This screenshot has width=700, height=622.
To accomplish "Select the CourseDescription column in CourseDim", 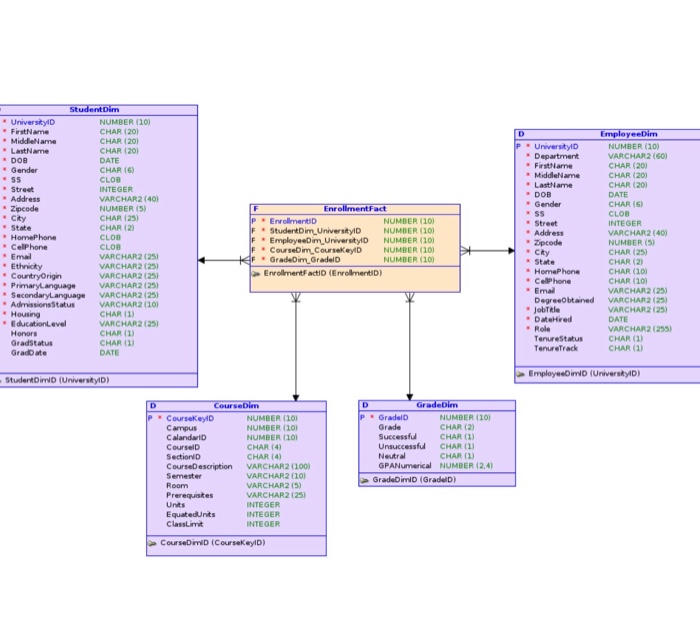I will 199,466.
